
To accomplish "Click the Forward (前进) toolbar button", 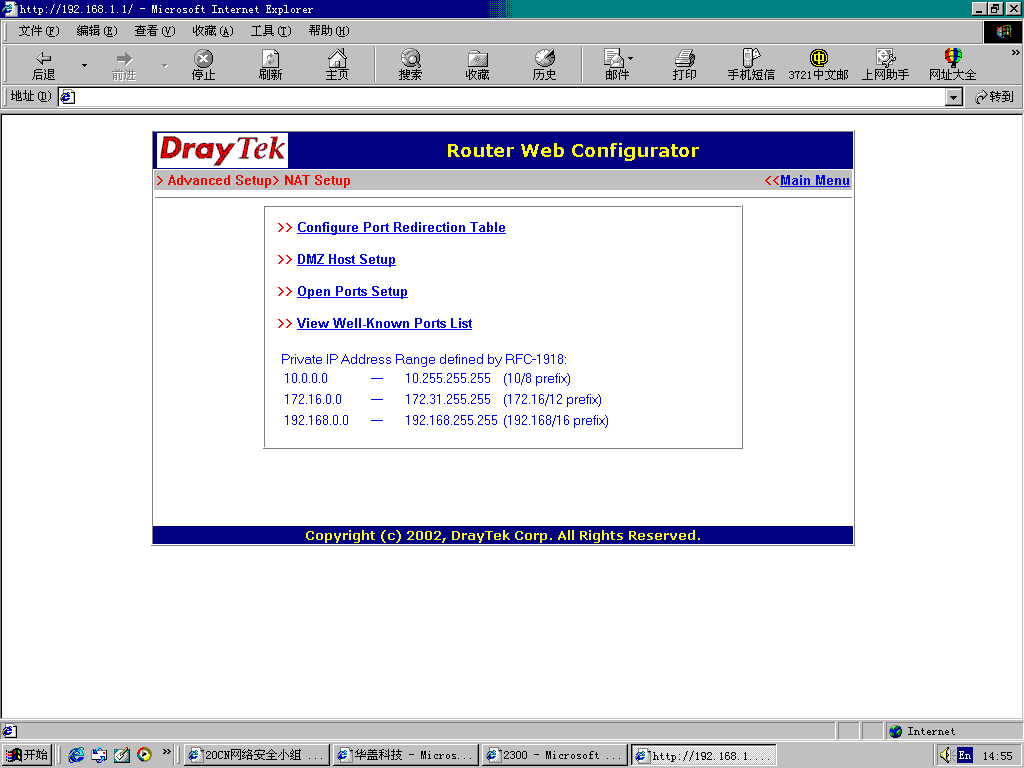I will click(x=123, y=65).
